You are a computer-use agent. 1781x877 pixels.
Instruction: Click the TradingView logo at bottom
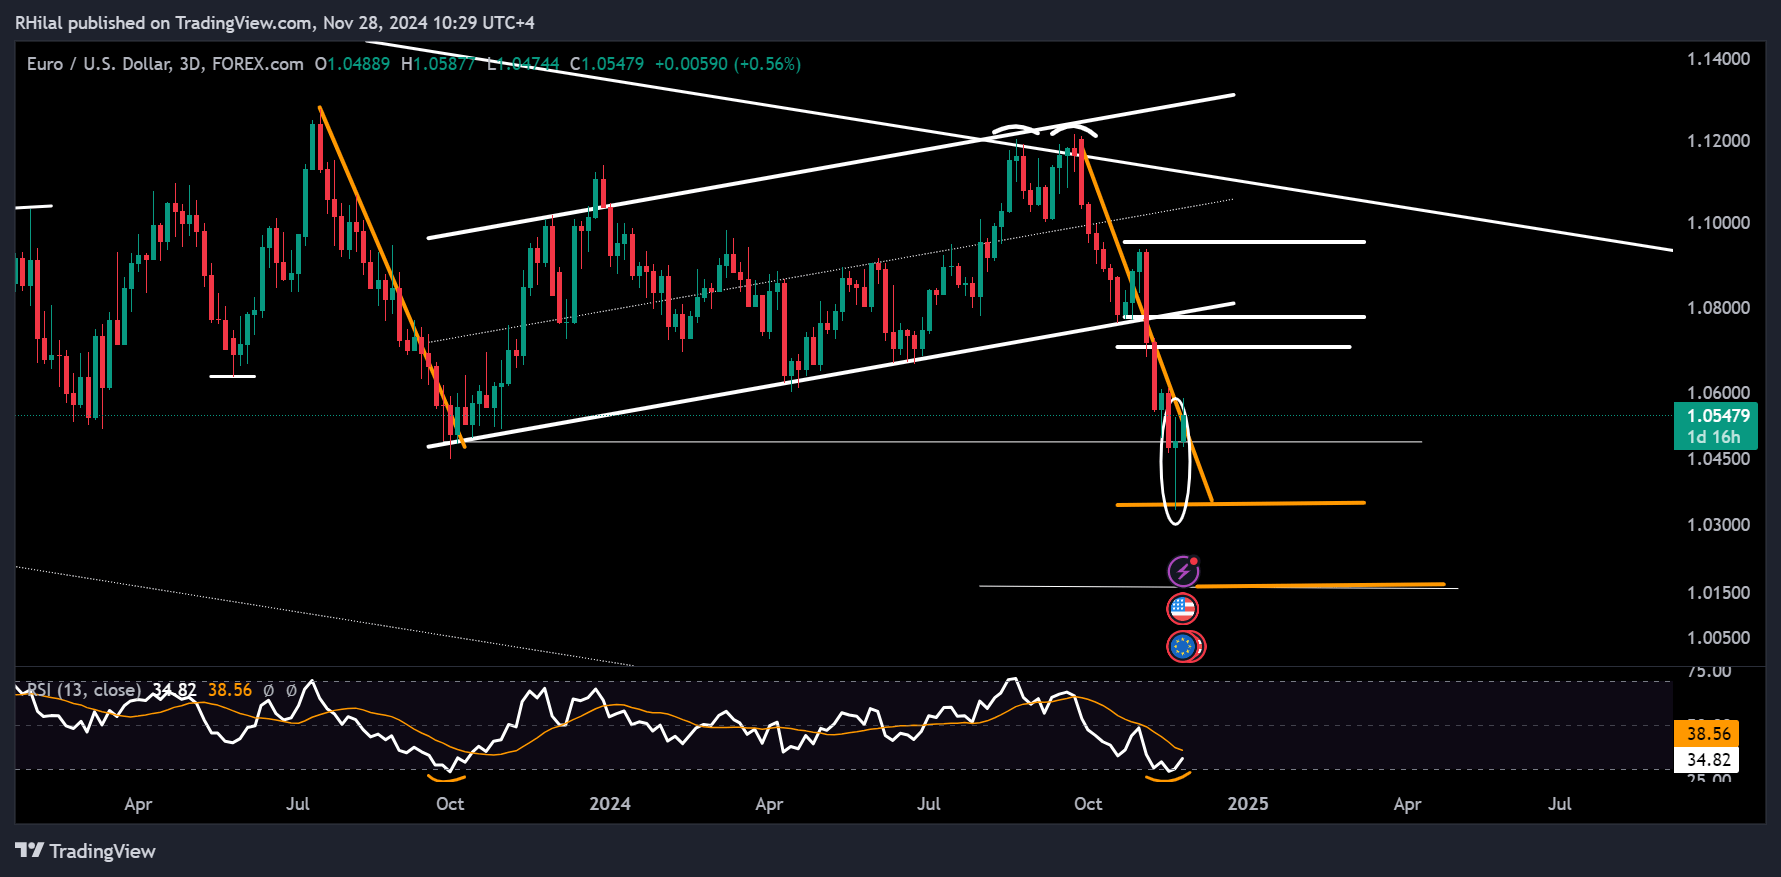pyautogui.click(x=85, y=851)
